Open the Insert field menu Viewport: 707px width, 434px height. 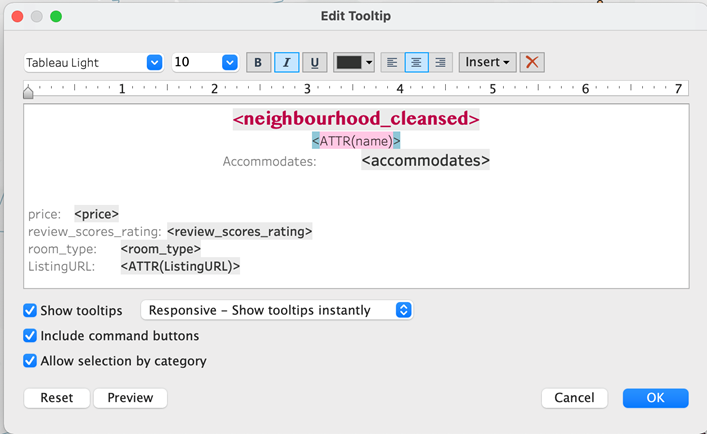tap(488, 62)
